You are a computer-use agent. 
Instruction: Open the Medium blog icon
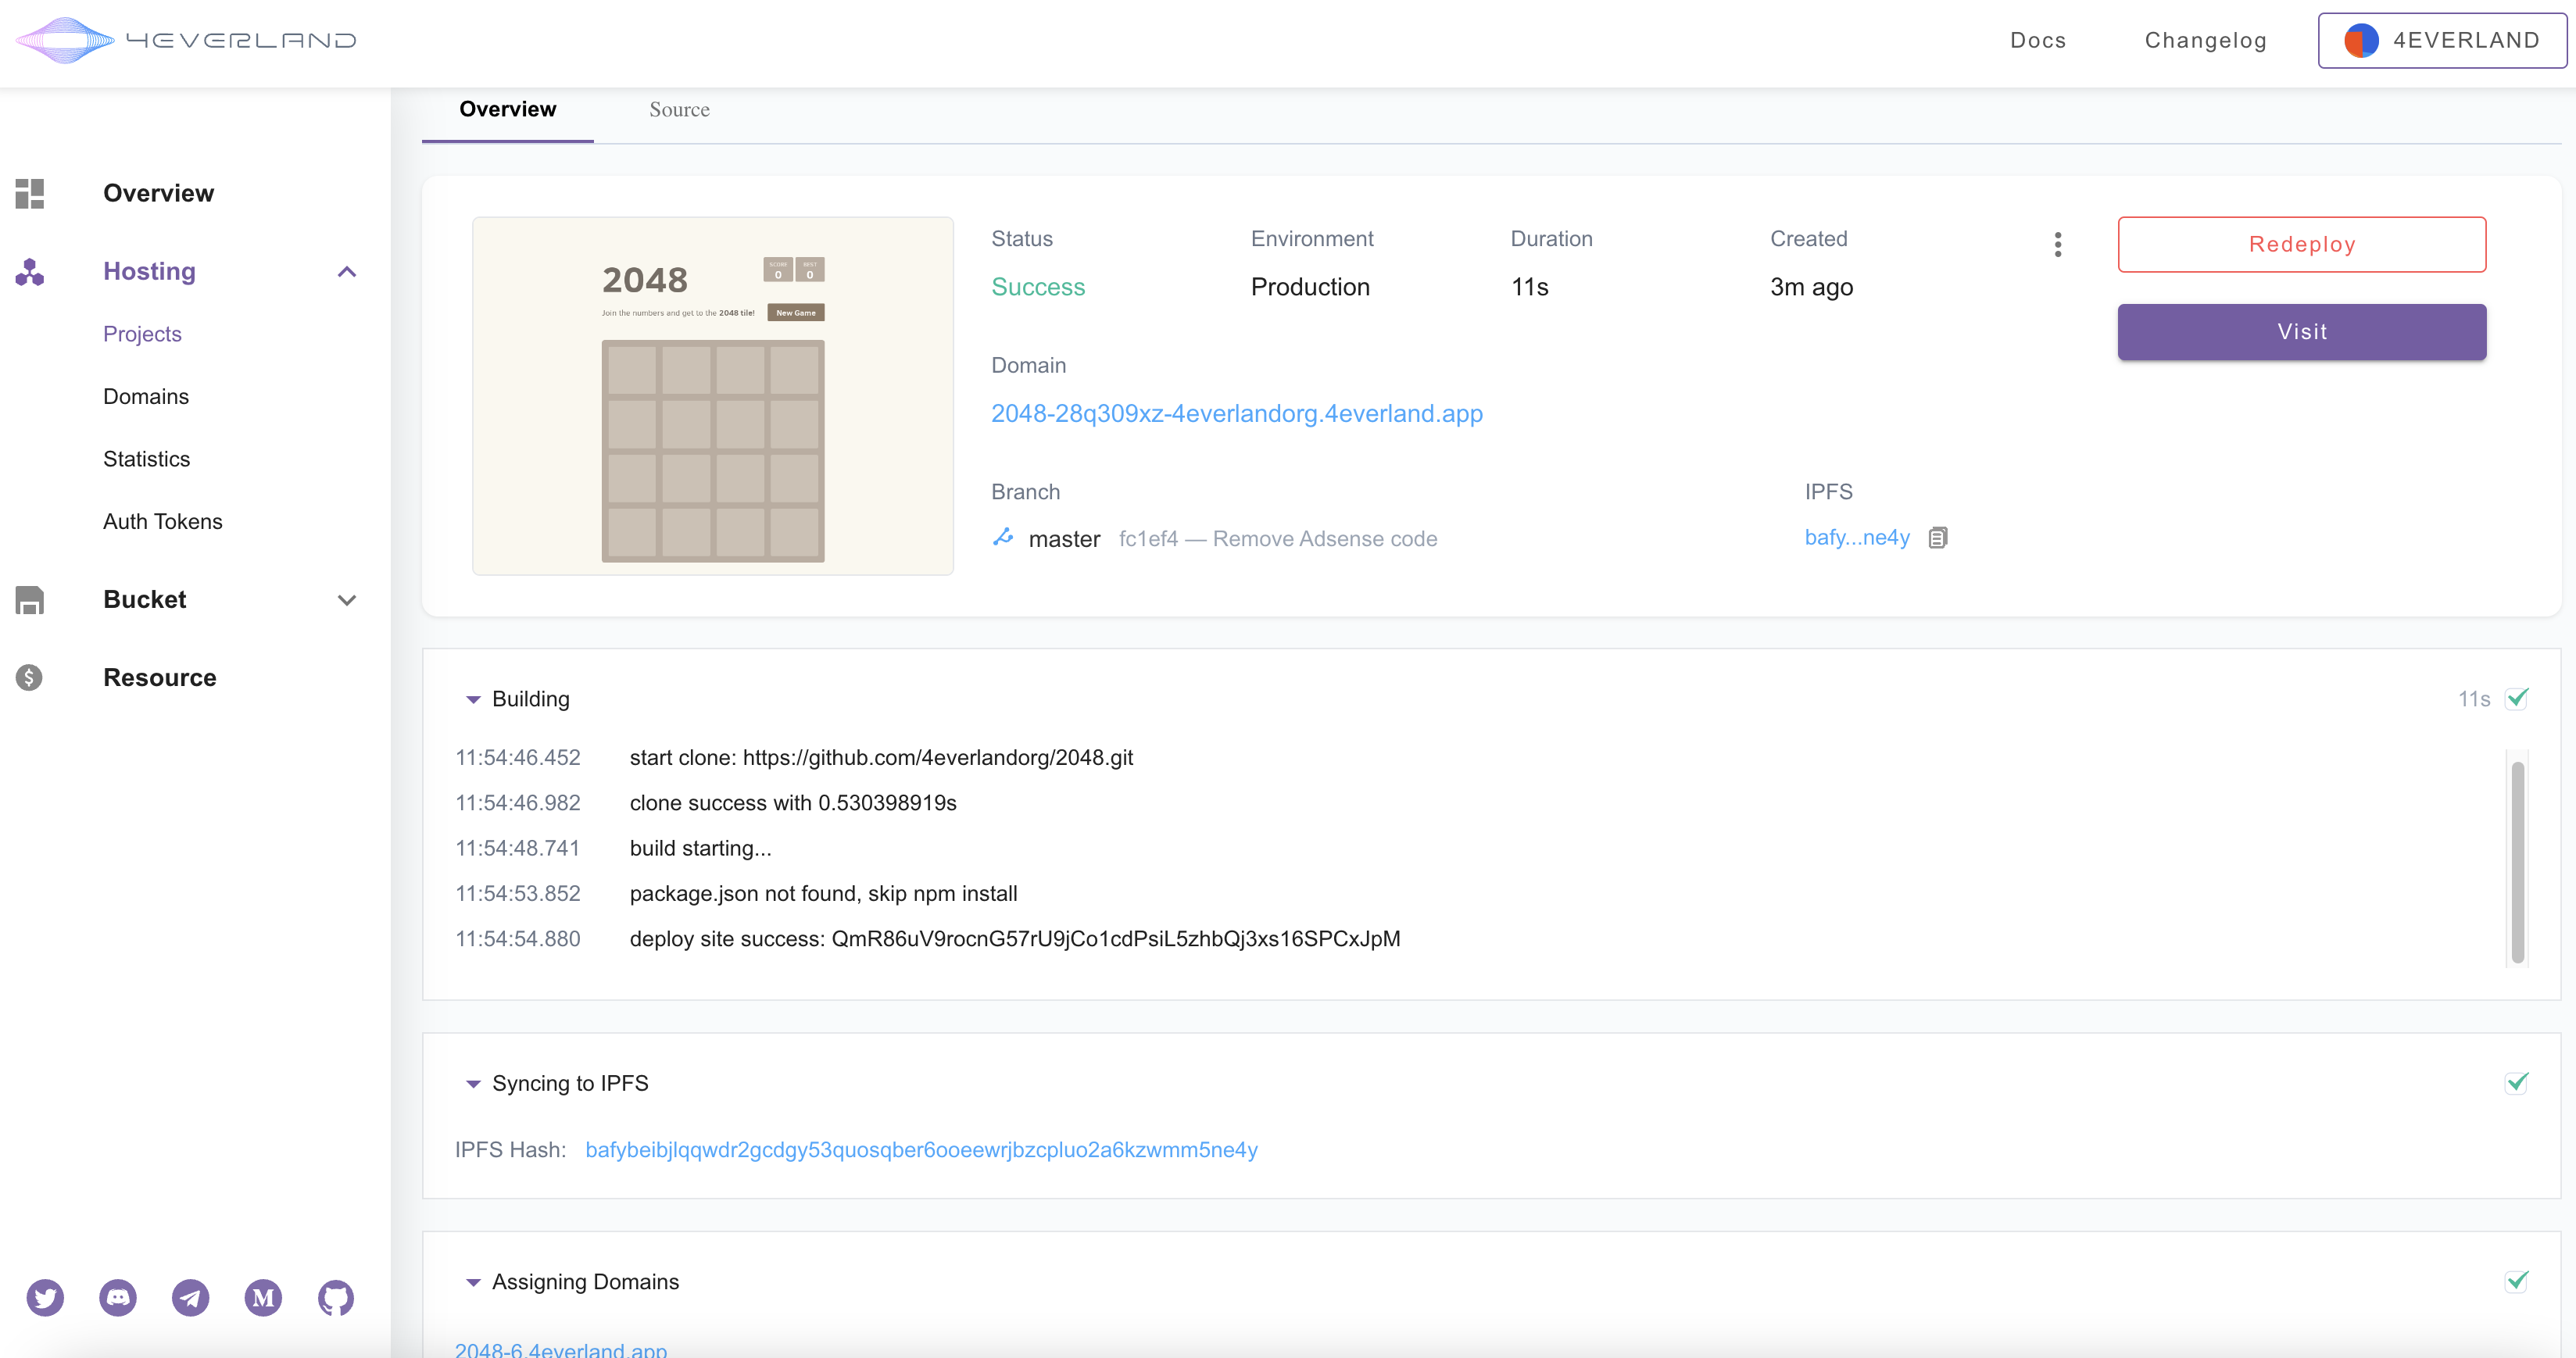coord(263,1298)
